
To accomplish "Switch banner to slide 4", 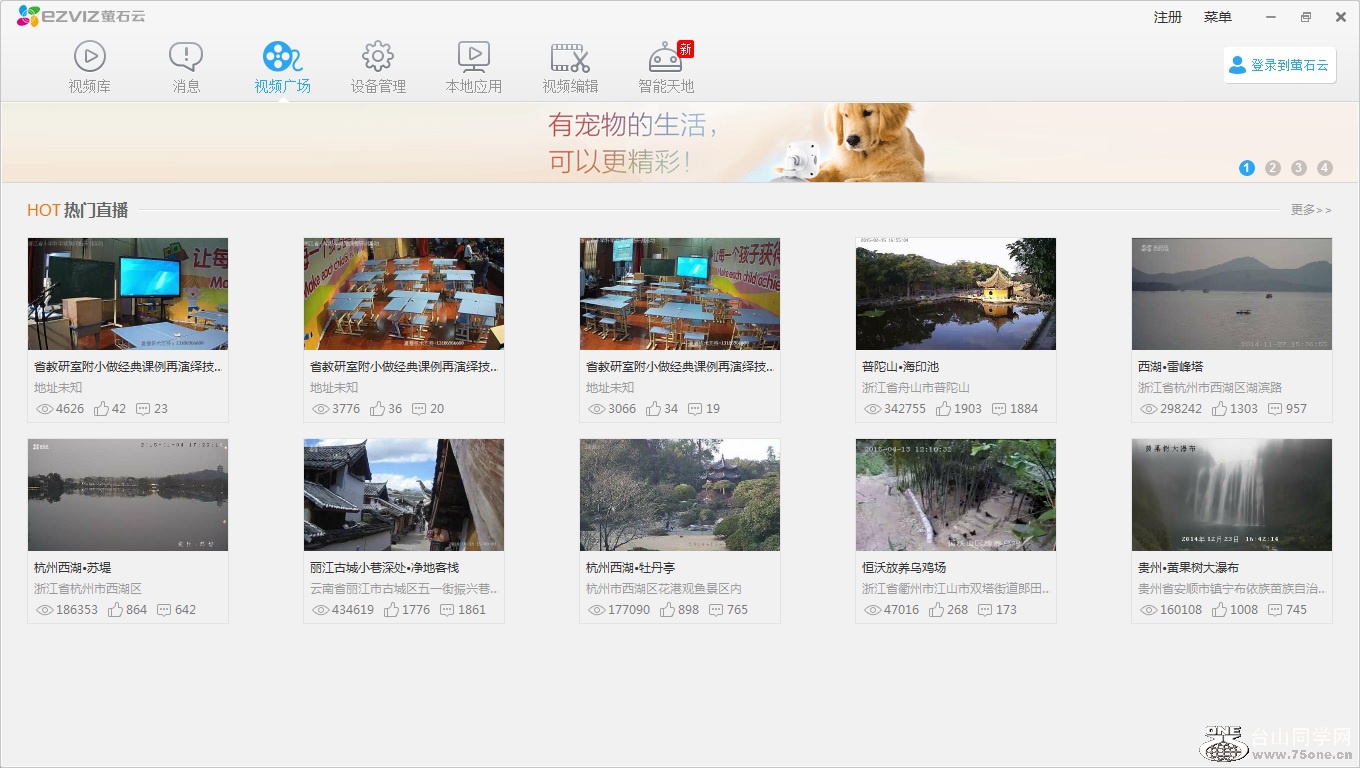I will [1325, 168].
